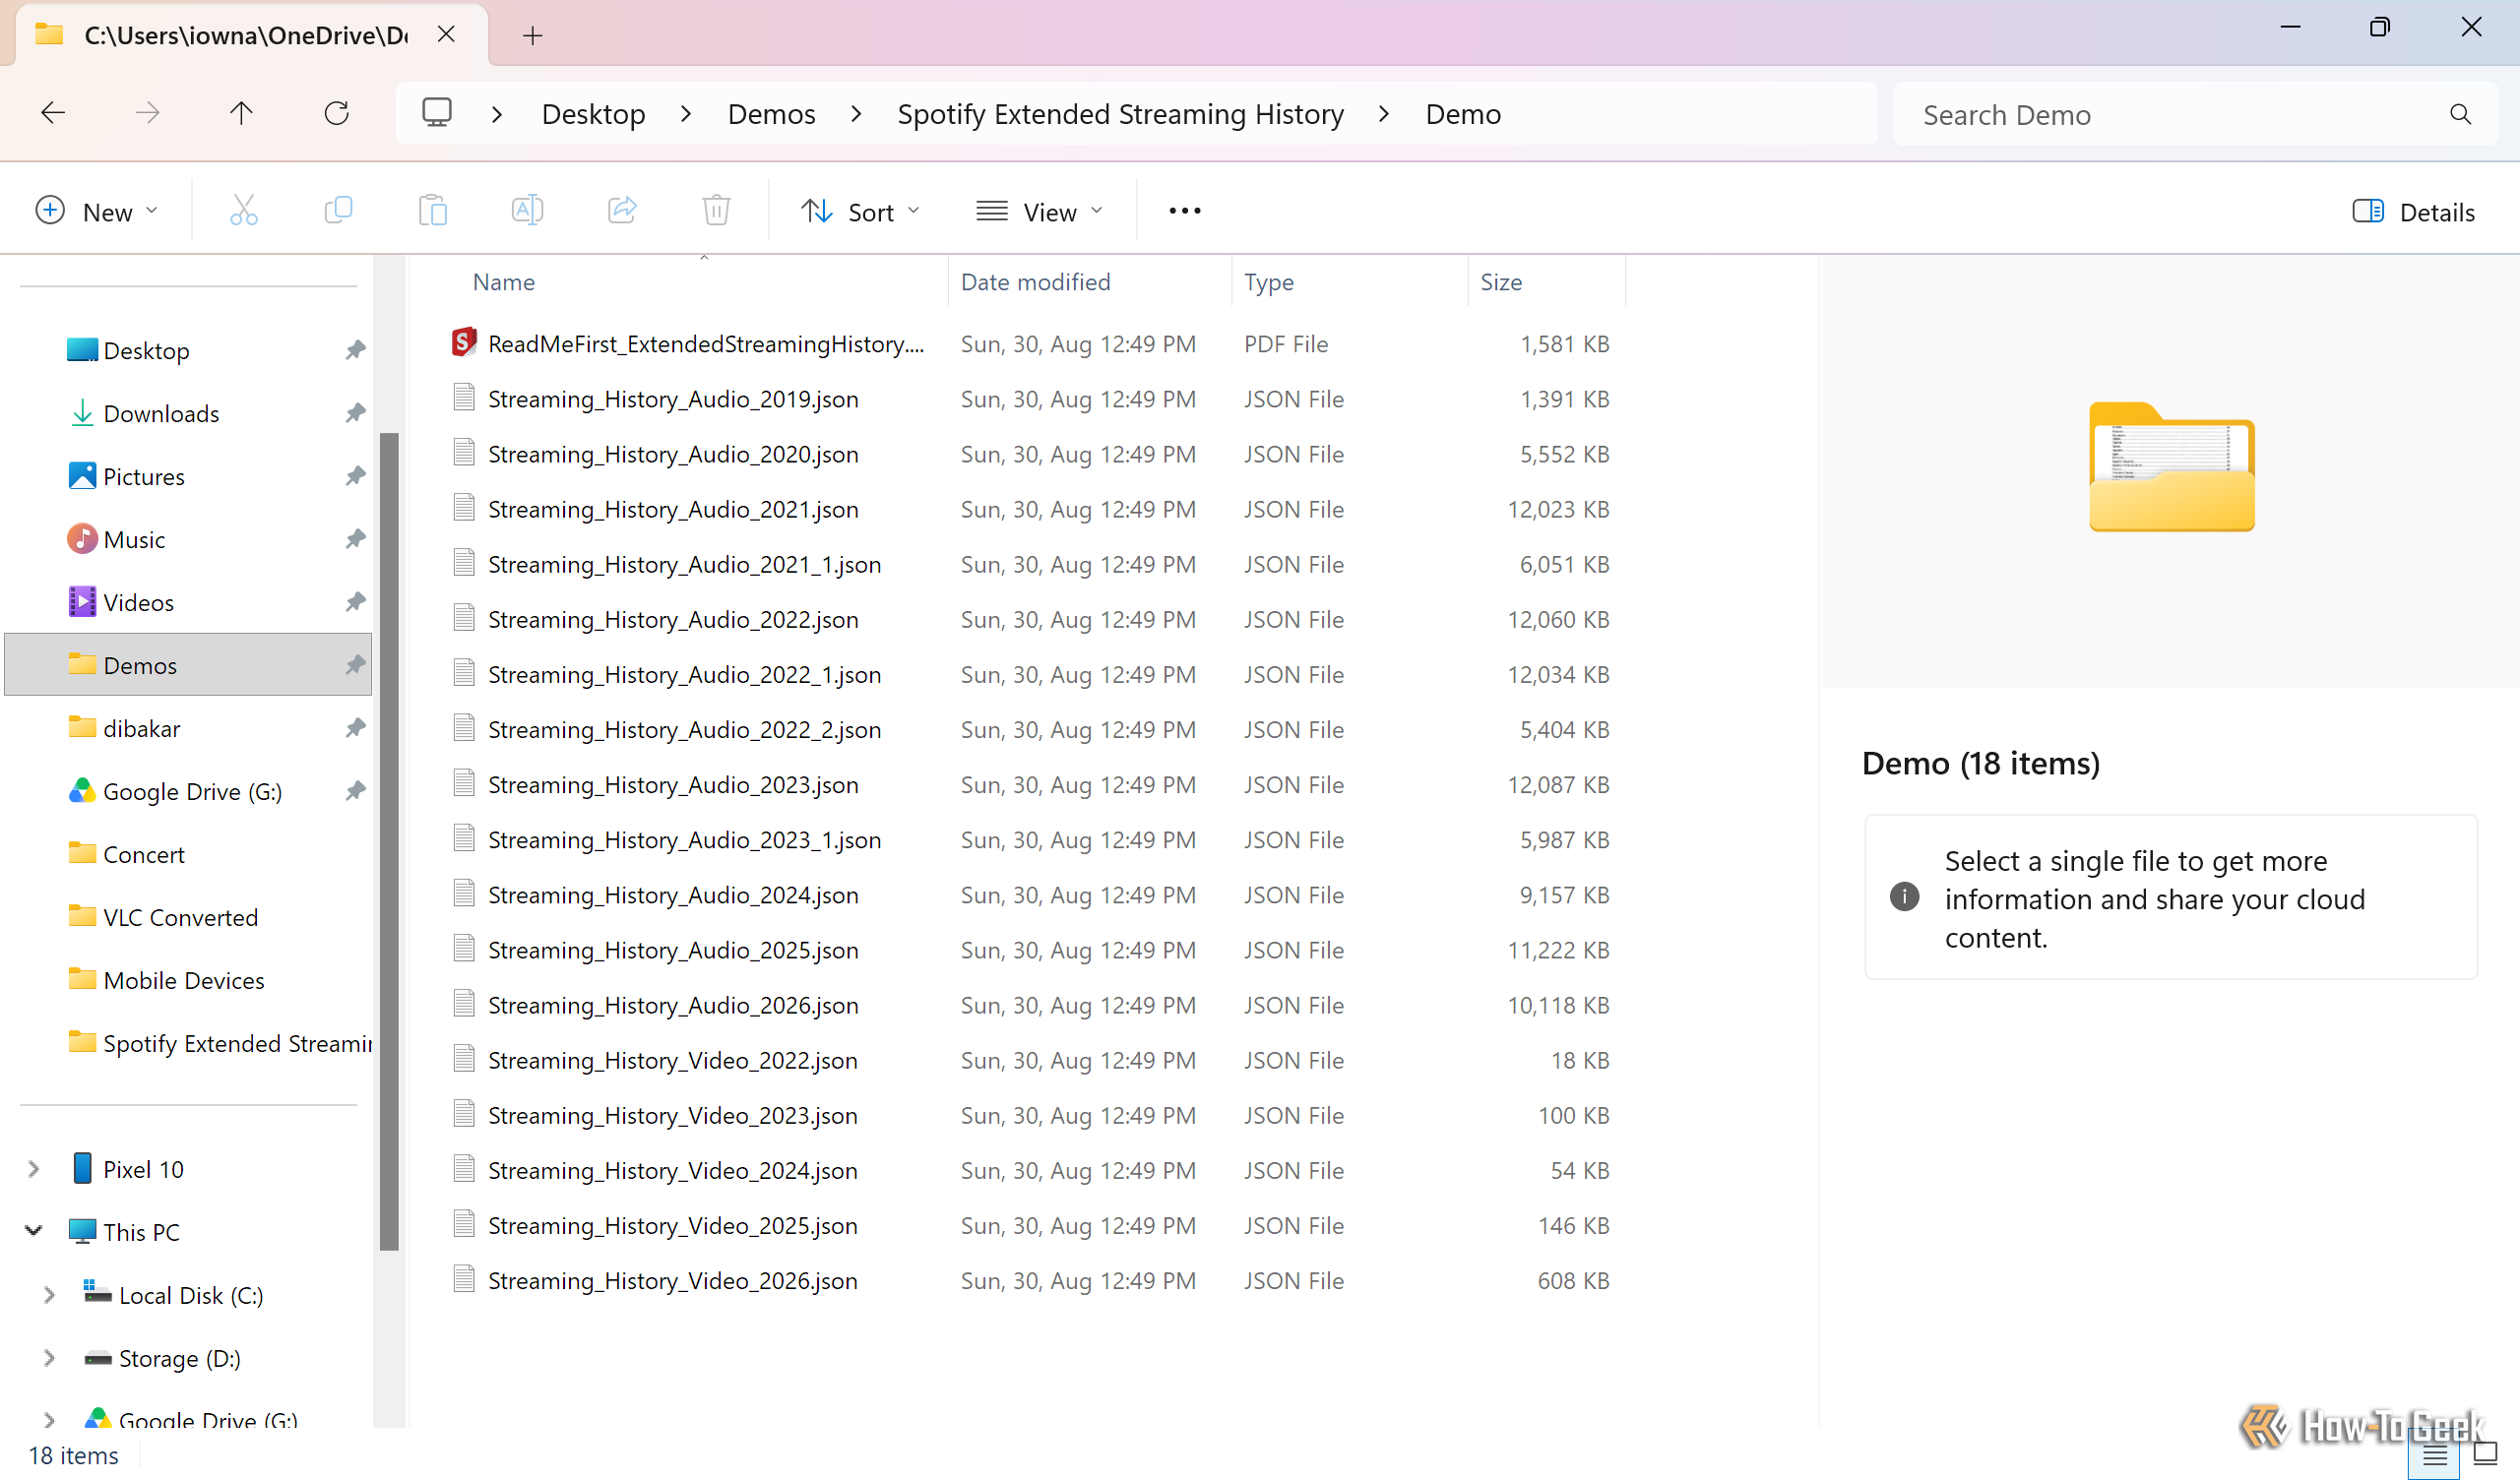This screenshot has height=1480, width=2520.
Task: Click the Videos folder icon in sidebar
Action: pyautogui.click(x=82, y=602)
